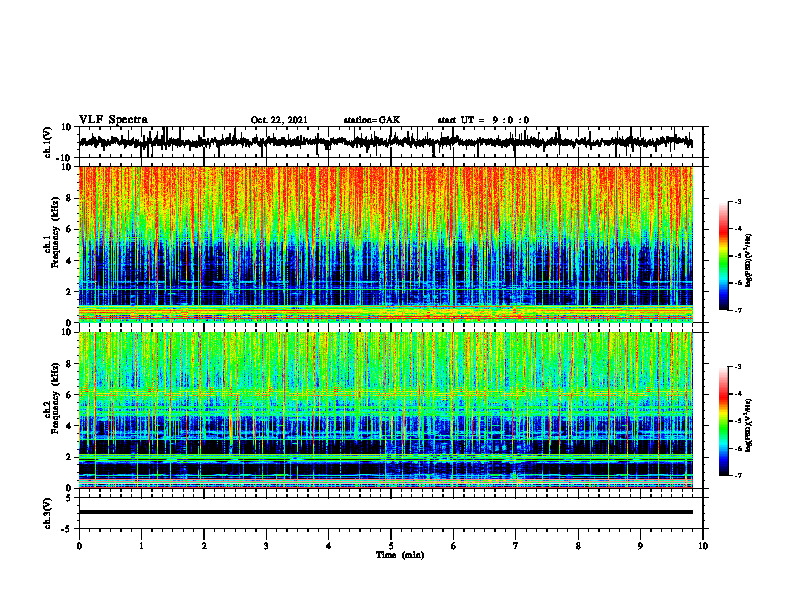Click the "-7" label on ch.2 color scale

(x=737, y=476)
